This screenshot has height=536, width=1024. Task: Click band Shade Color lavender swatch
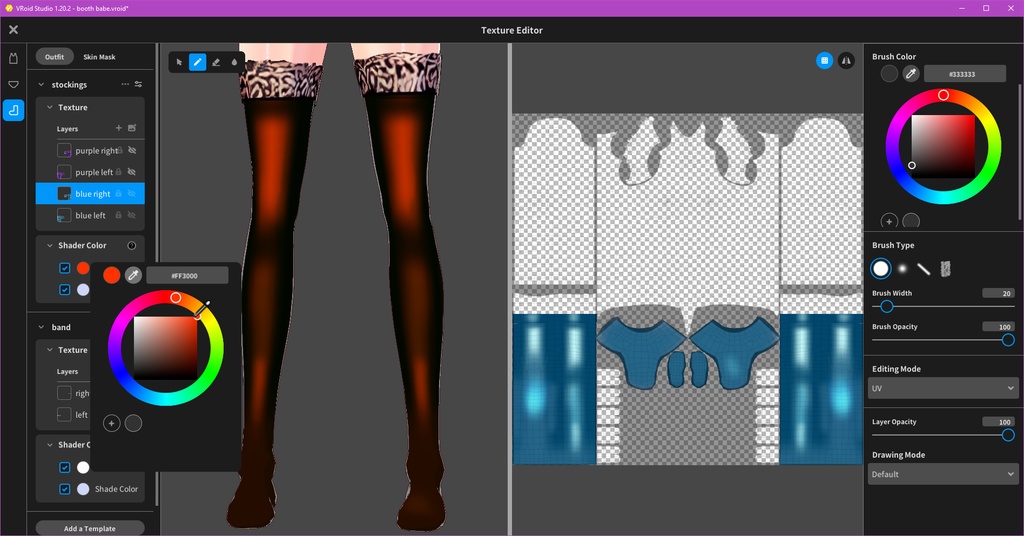click(x=83, y=489)
